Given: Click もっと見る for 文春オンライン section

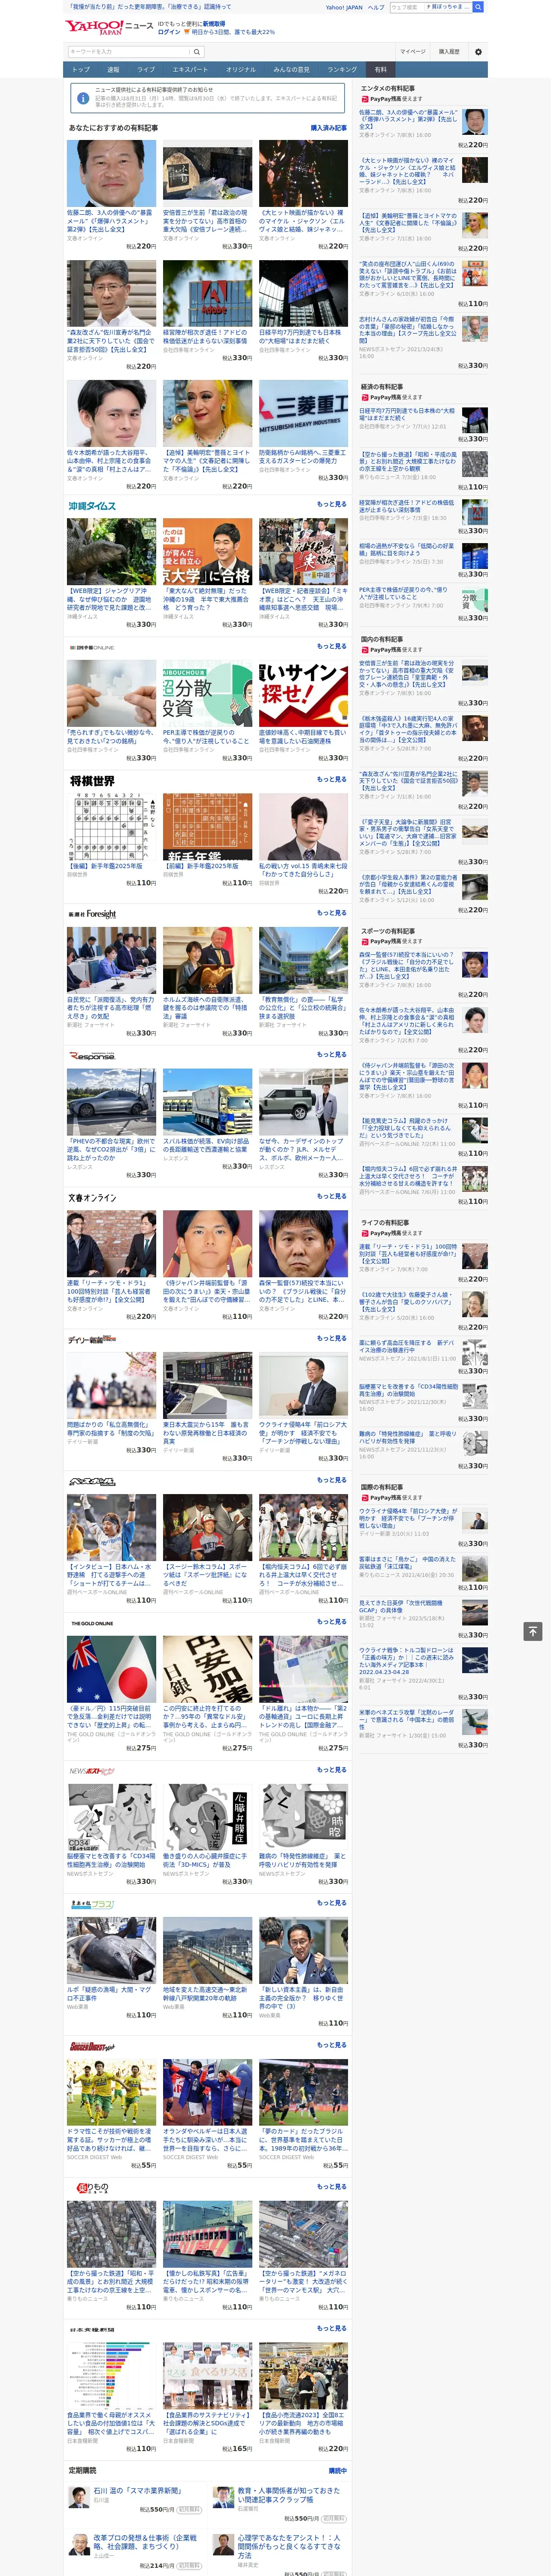Looking at the screenshot, I should [332, 1196].
